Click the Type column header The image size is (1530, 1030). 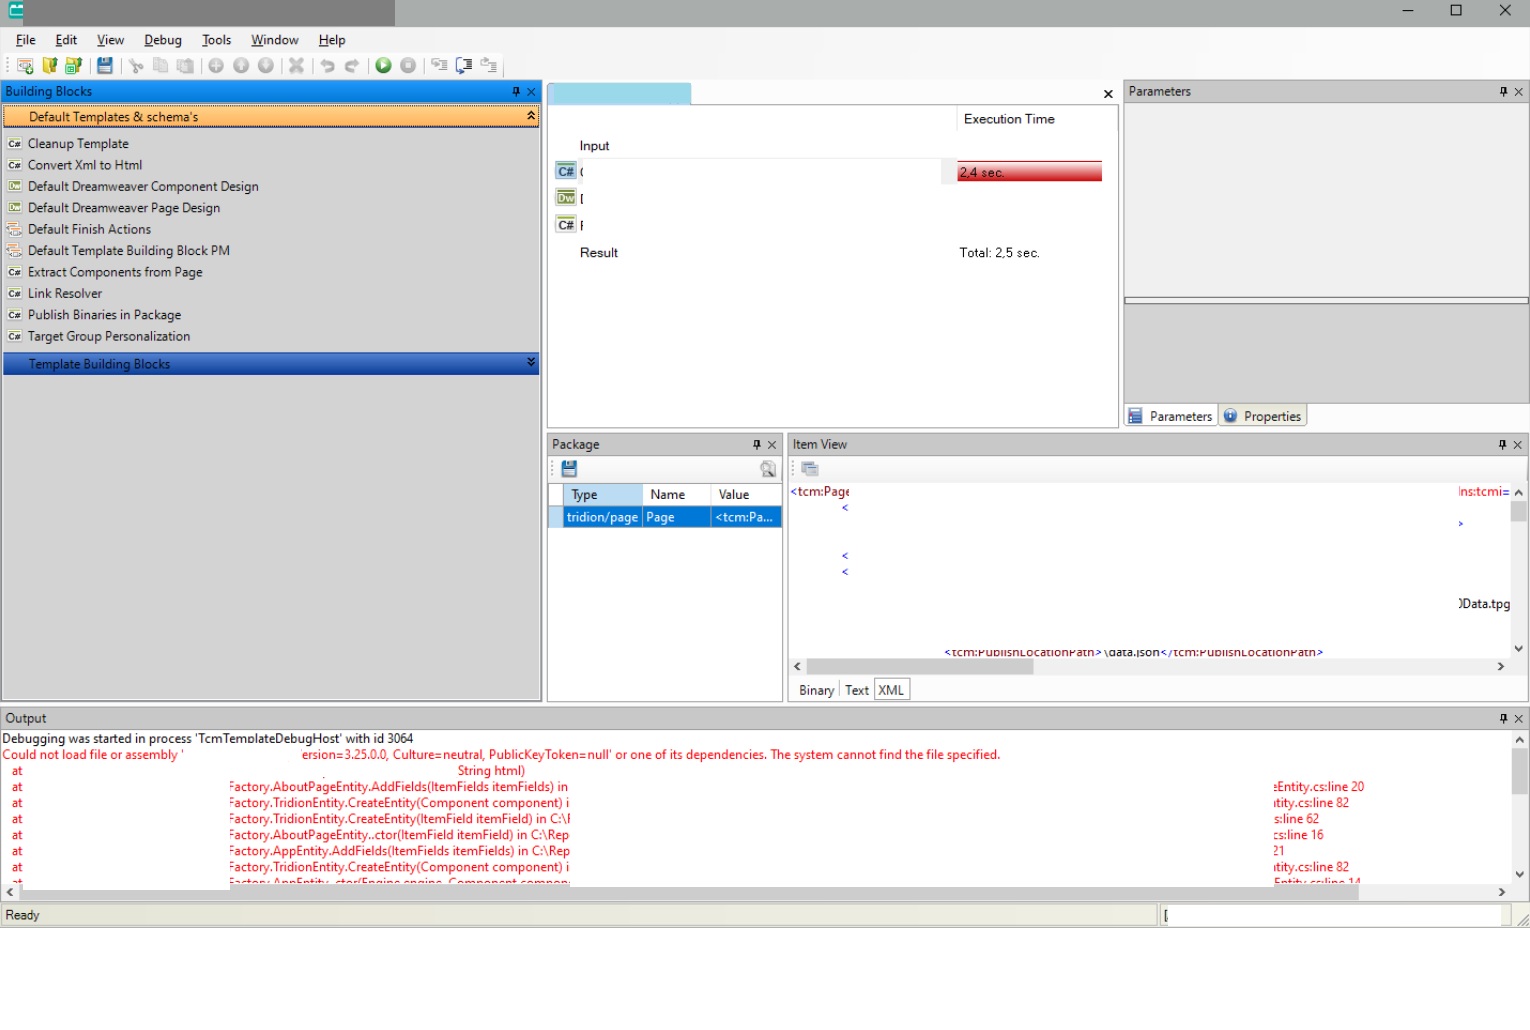coord(603,495)
